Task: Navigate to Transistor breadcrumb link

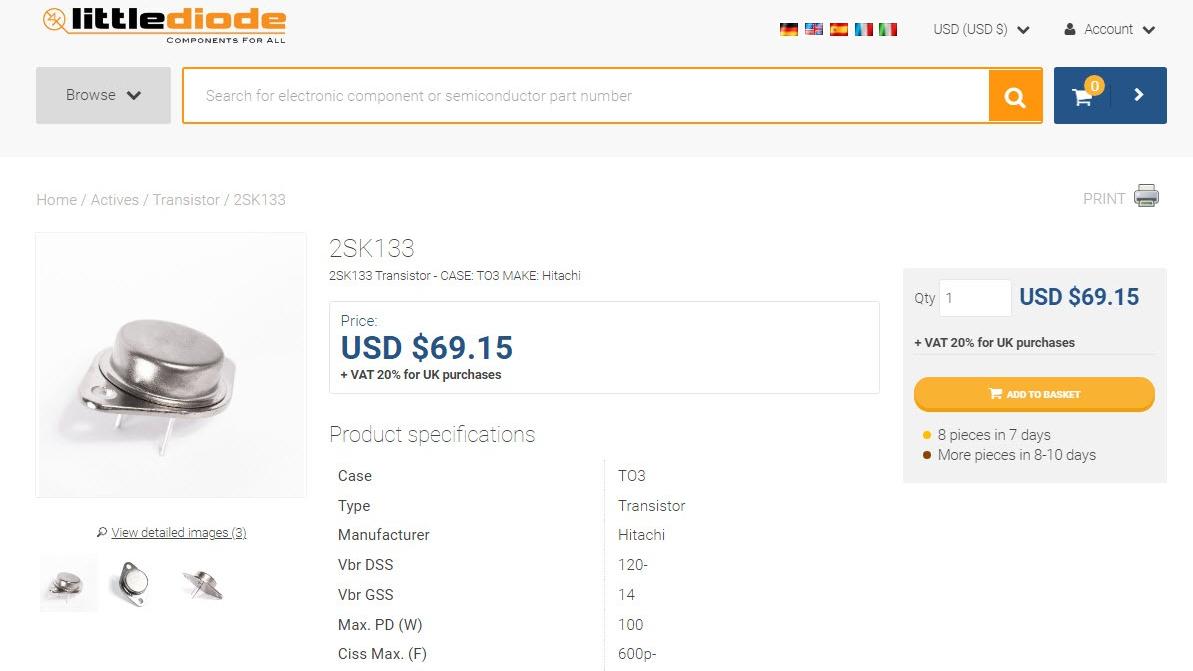Action: [x=186, y=200]
